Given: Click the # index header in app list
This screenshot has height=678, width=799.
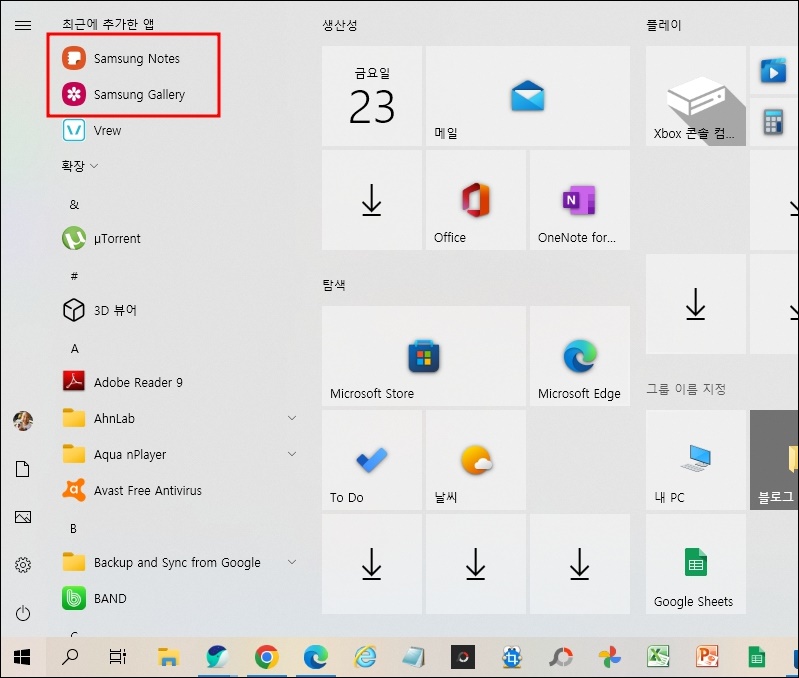Looking at the screenshot, I should 74,276.
